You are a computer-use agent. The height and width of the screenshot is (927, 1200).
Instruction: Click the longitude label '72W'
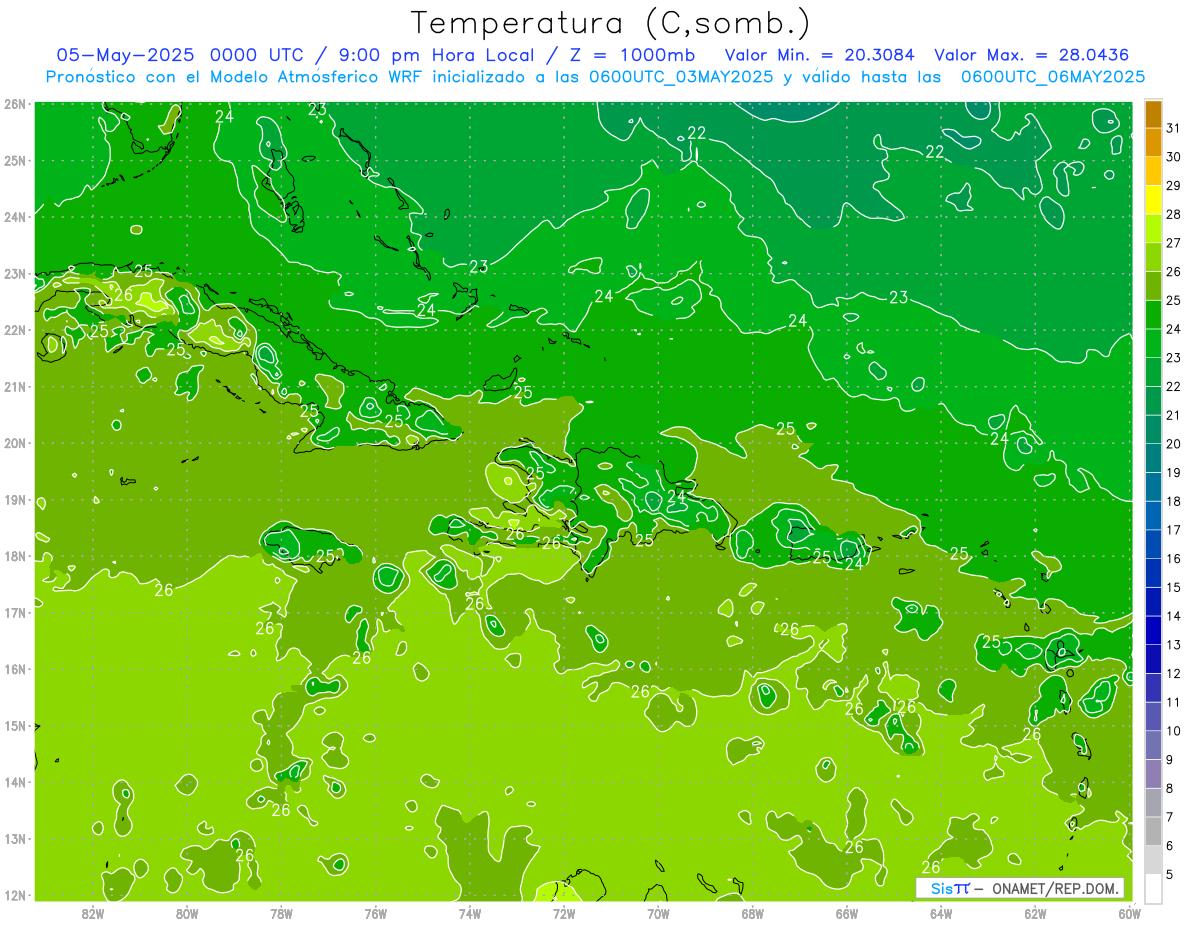564,914
